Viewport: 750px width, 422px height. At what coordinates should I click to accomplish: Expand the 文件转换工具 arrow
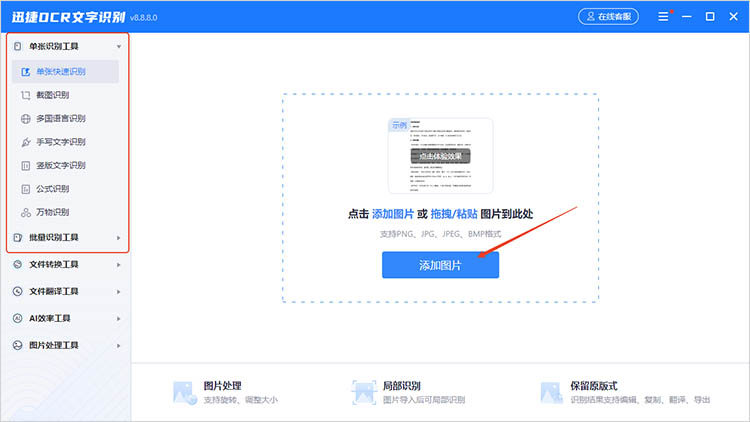(119, 265)
